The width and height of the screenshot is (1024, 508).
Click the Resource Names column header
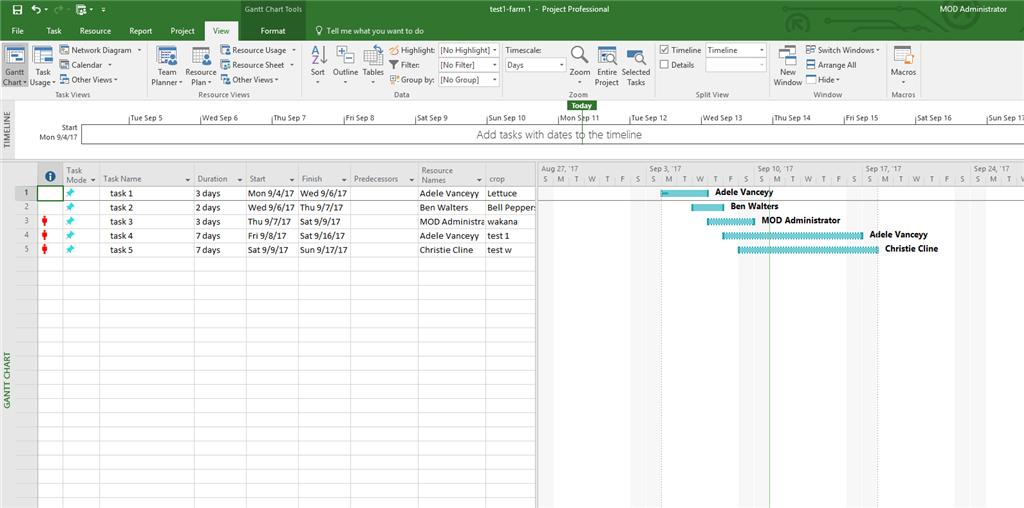(451, 175)
